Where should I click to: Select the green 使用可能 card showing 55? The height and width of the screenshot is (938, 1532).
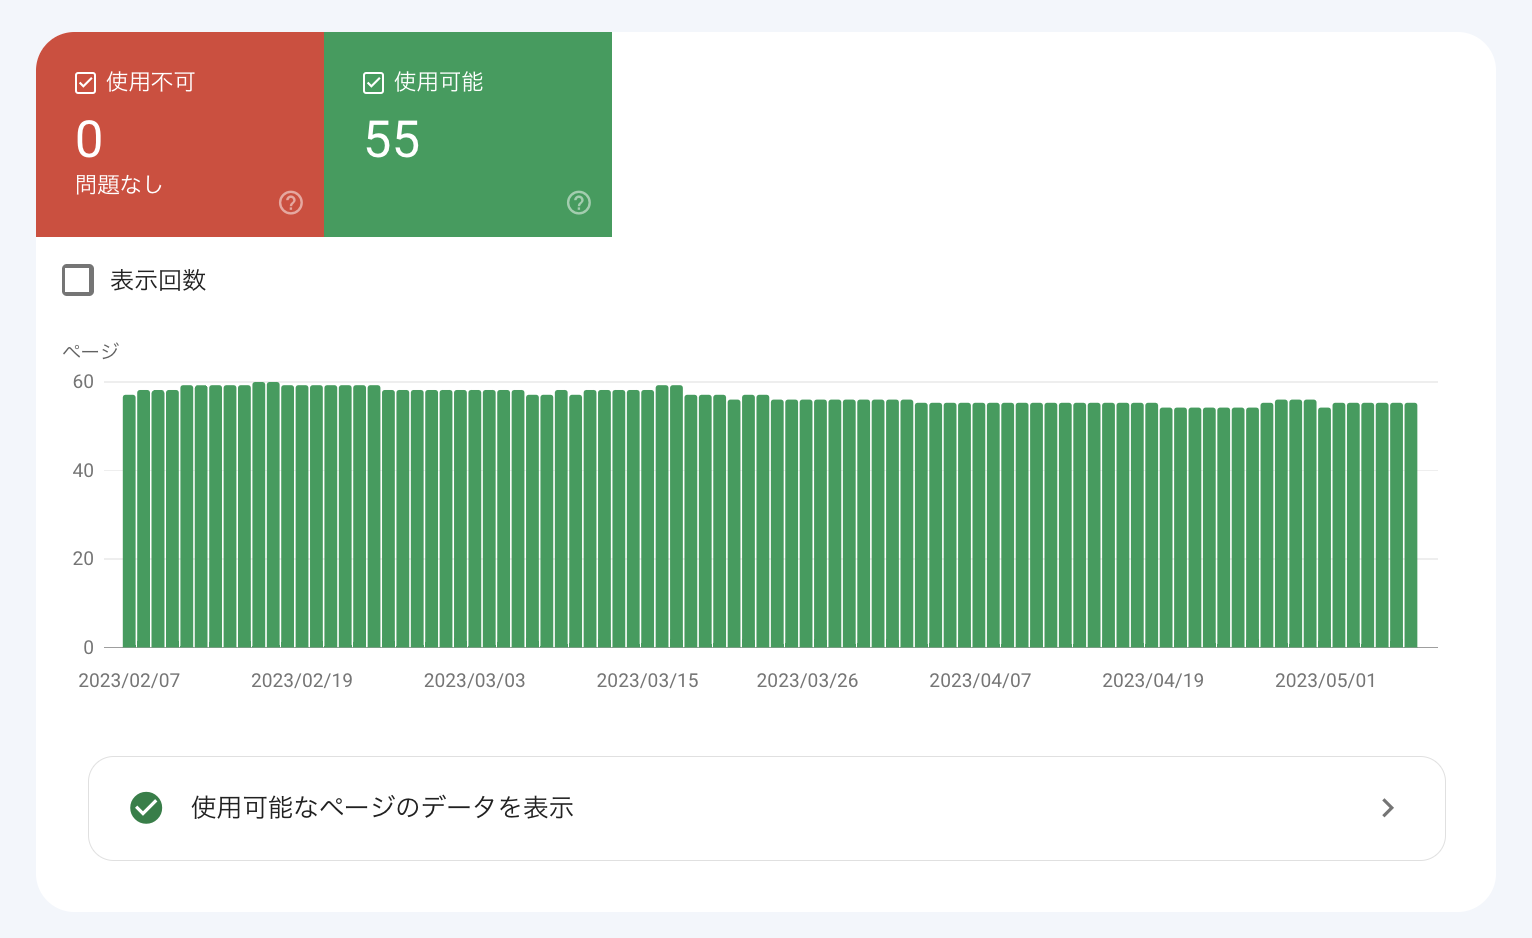[468, 134]
